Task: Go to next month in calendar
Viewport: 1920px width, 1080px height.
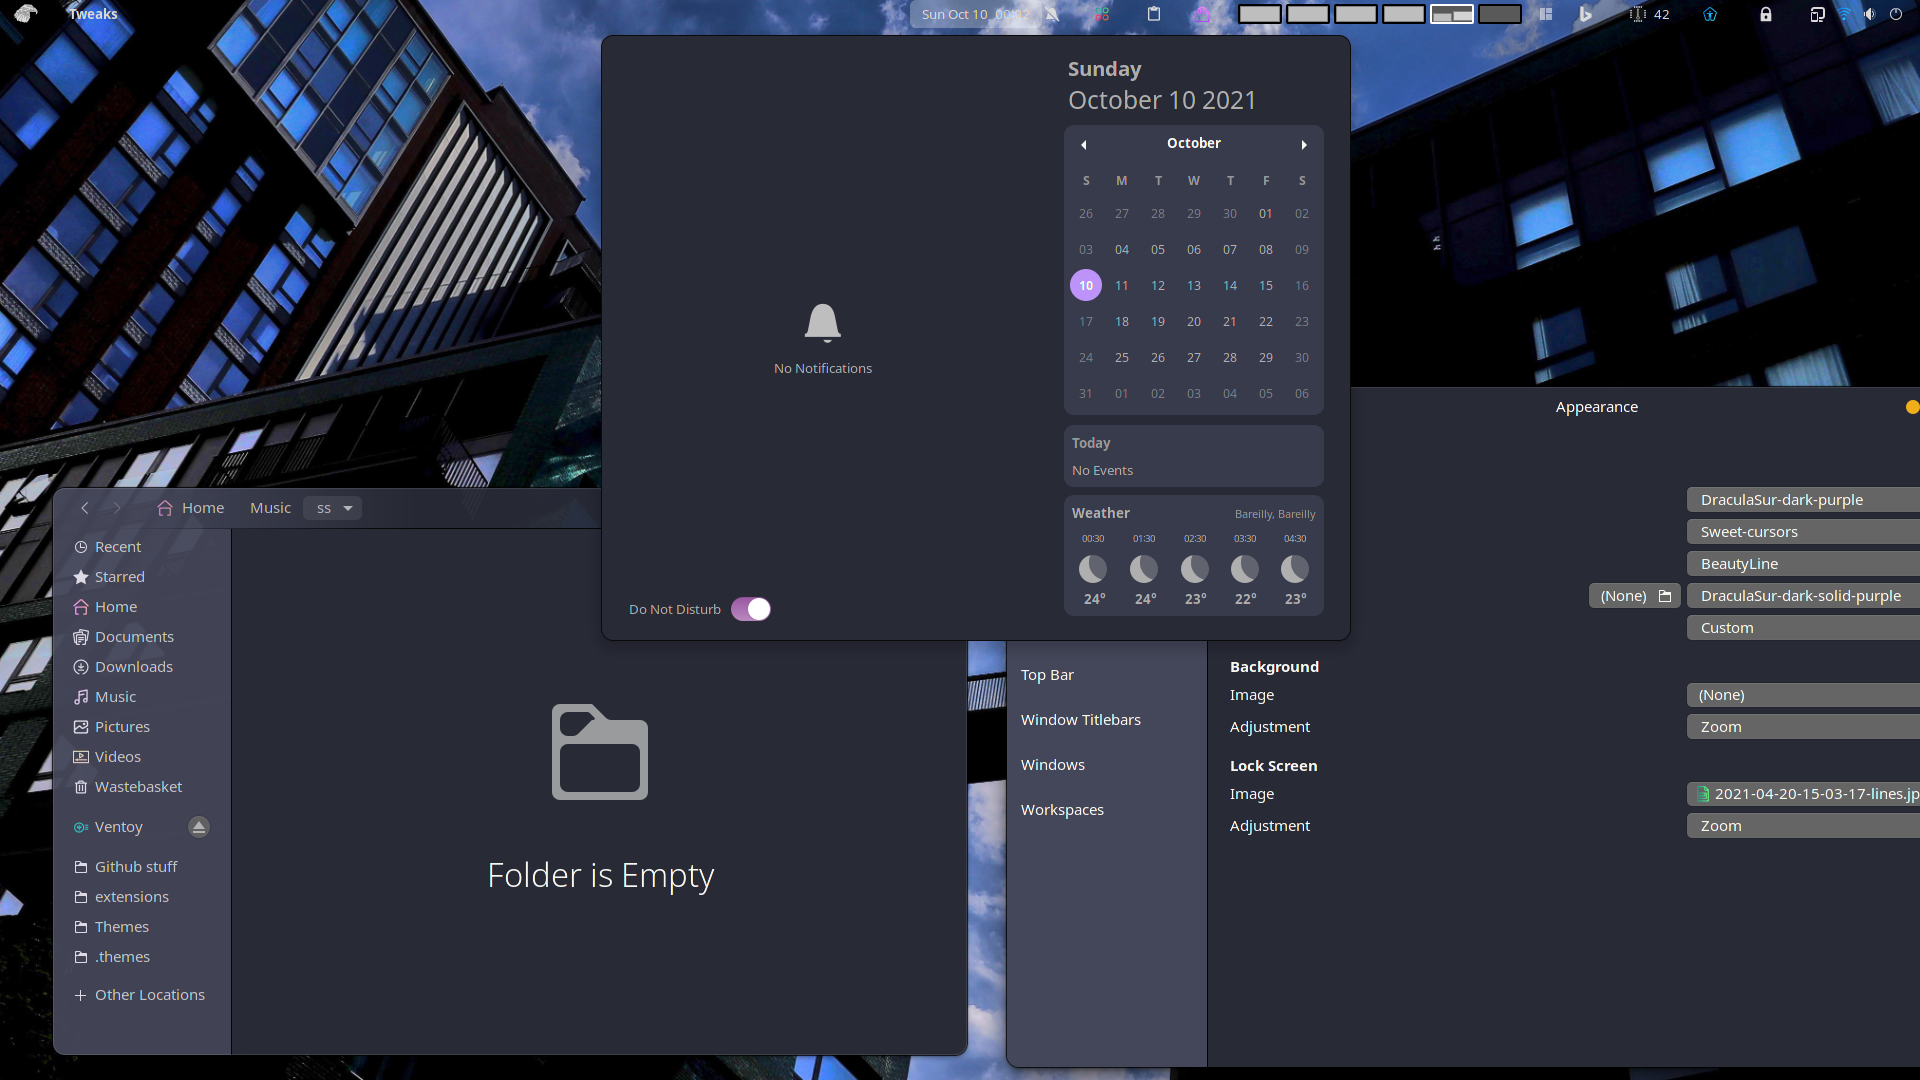Action: click(1304, 144)
